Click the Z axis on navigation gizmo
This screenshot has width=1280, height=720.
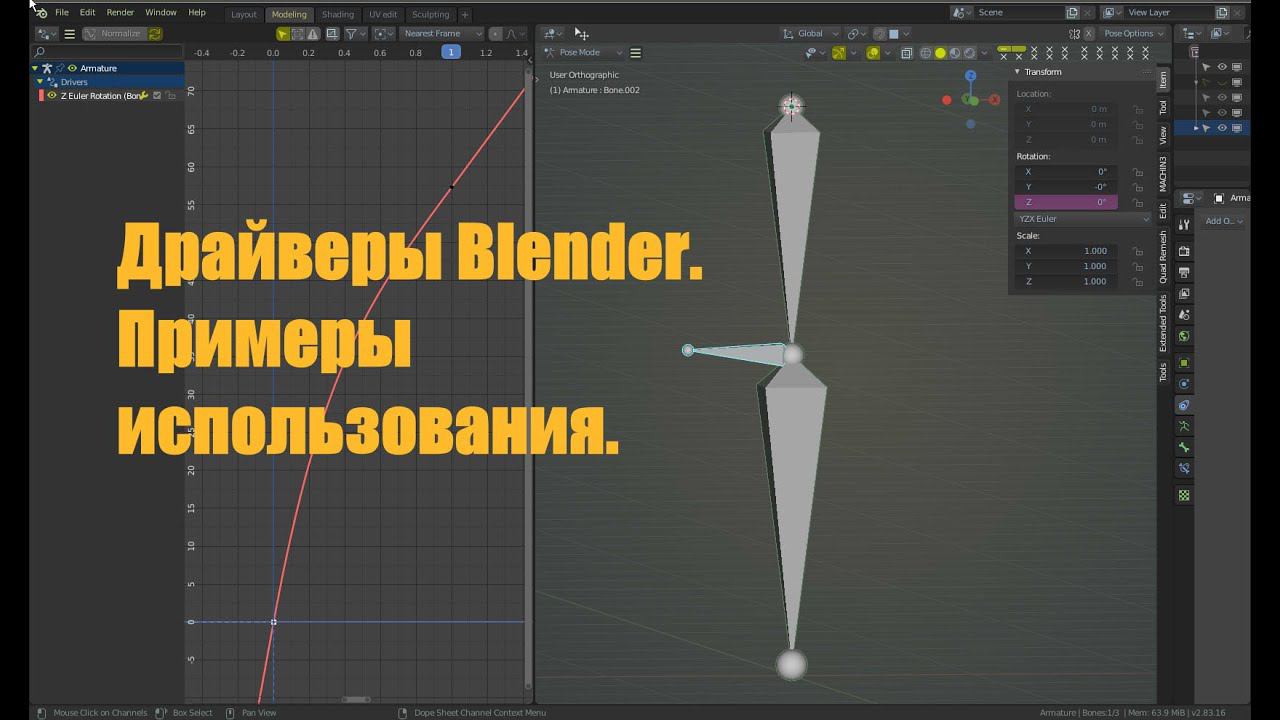point(970,76)
